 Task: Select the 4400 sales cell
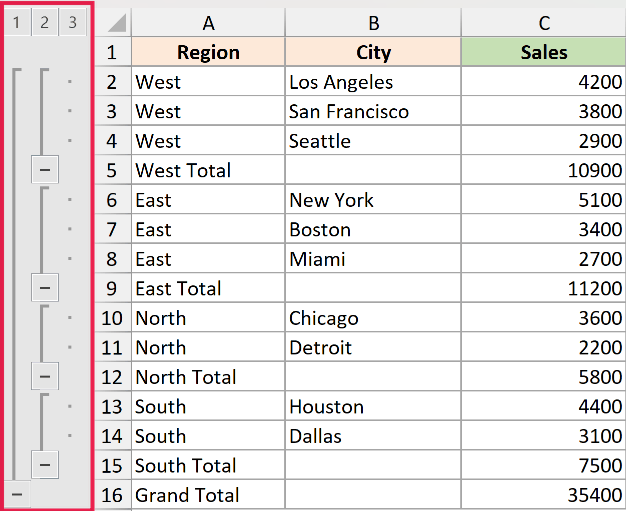[544, 406]
